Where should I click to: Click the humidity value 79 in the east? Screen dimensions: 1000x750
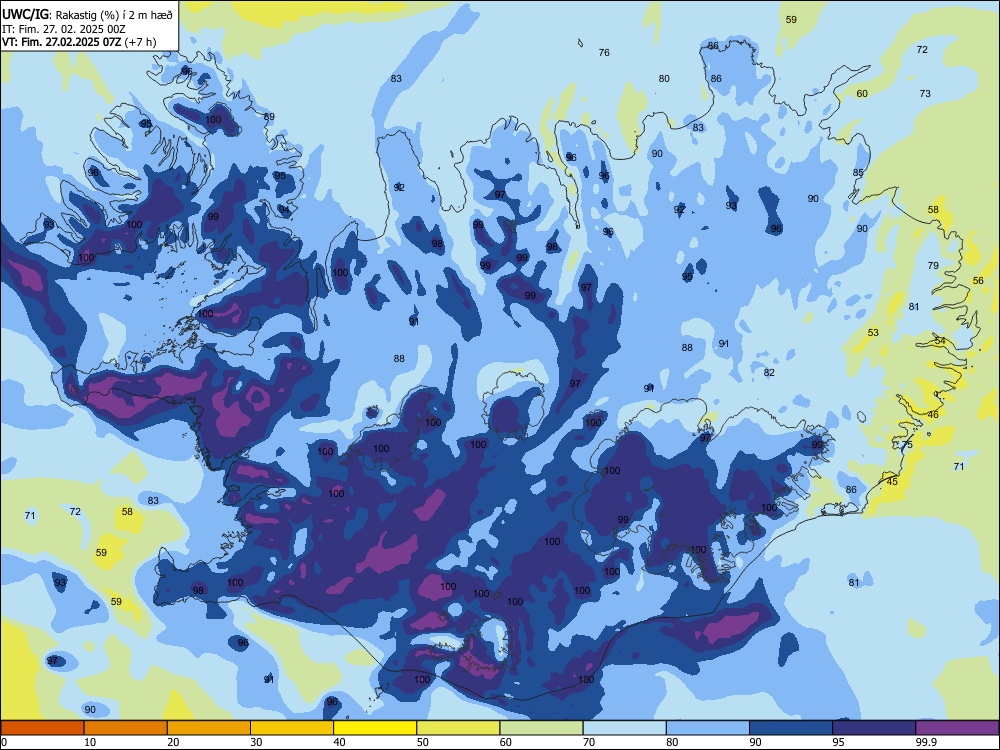pyautogui.click(x=933, y=265)
